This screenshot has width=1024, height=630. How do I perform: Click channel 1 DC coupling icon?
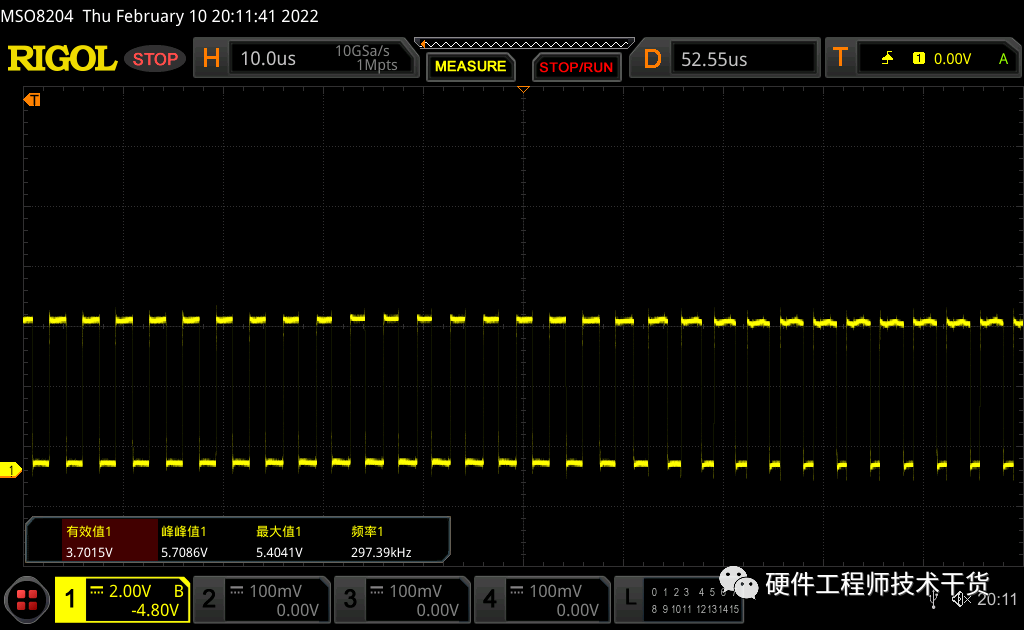click(x=97, y=591)
